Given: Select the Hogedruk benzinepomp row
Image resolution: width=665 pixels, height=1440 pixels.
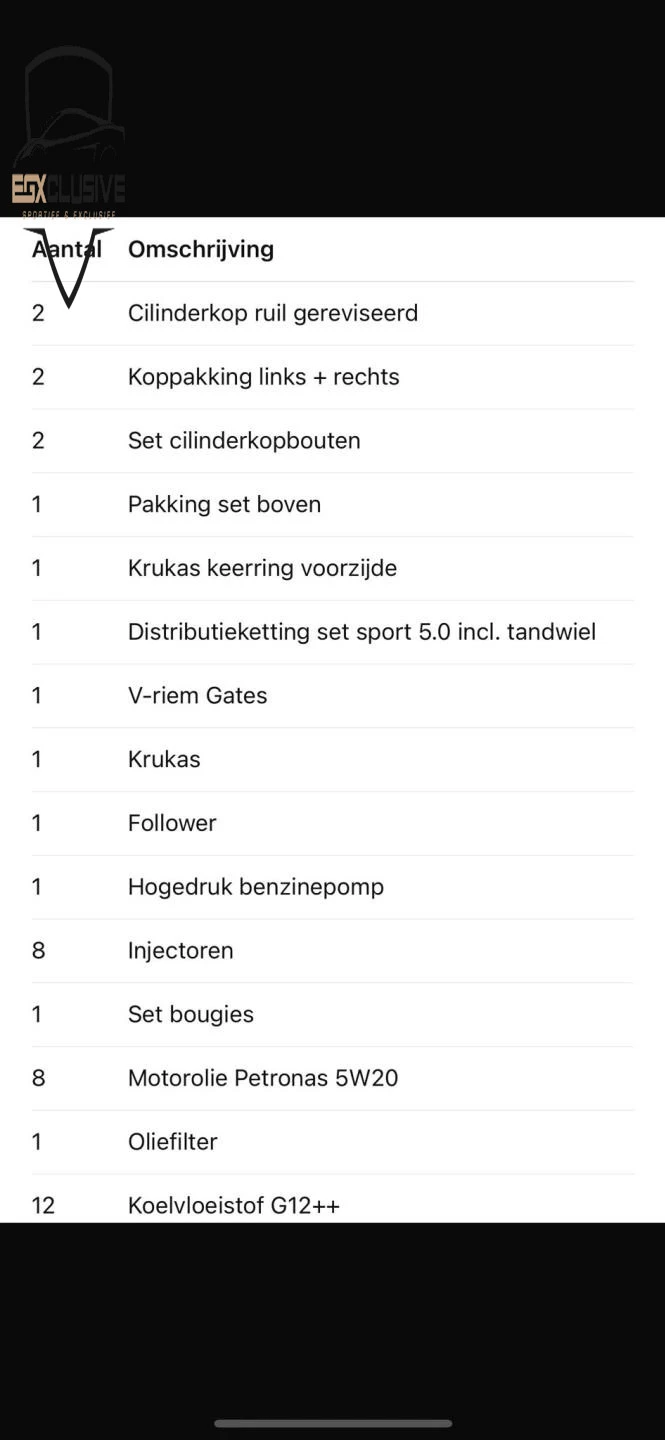Looking at the screenshot, I should coord(256,887).
